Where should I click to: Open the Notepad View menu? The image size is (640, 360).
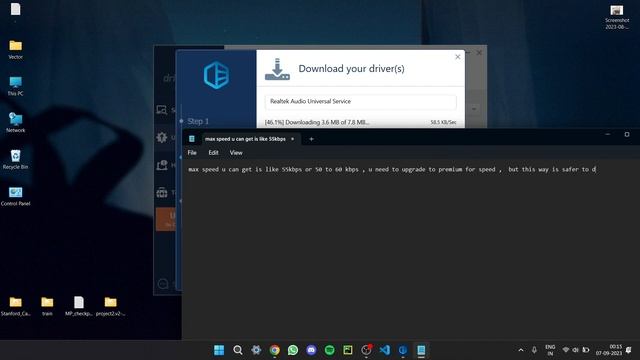(x=236, y=153)
